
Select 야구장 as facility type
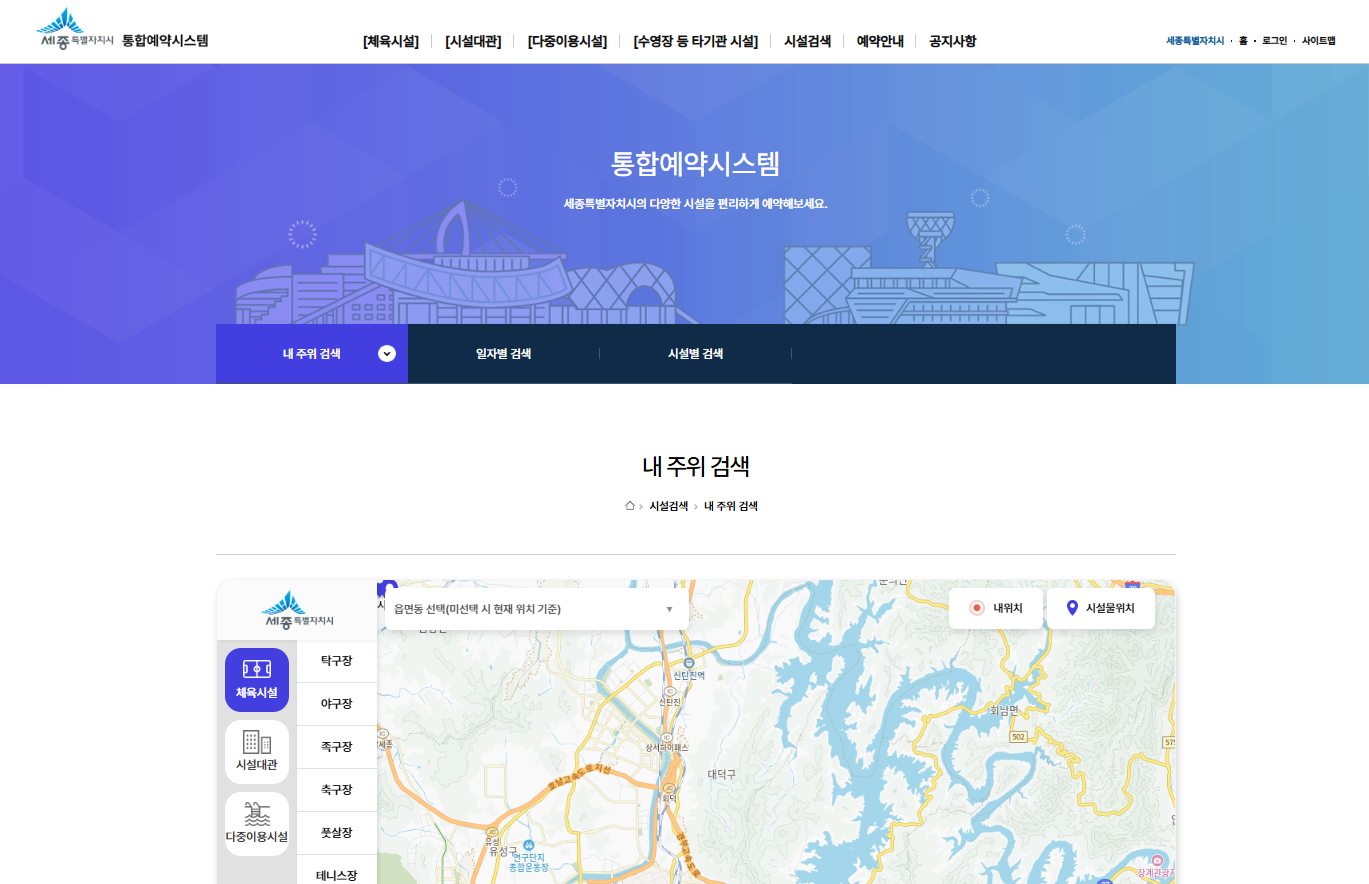click(337, 704)
